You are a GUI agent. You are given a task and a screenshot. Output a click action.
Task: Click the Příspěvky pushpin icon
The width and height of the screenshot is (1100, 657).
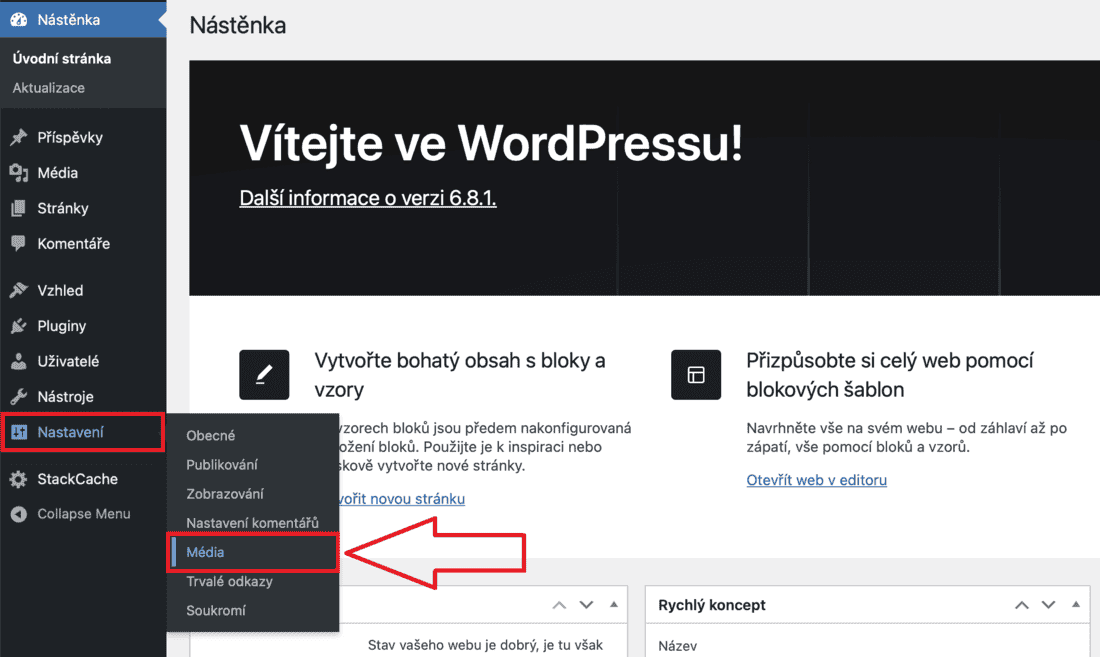pos(19,137)
